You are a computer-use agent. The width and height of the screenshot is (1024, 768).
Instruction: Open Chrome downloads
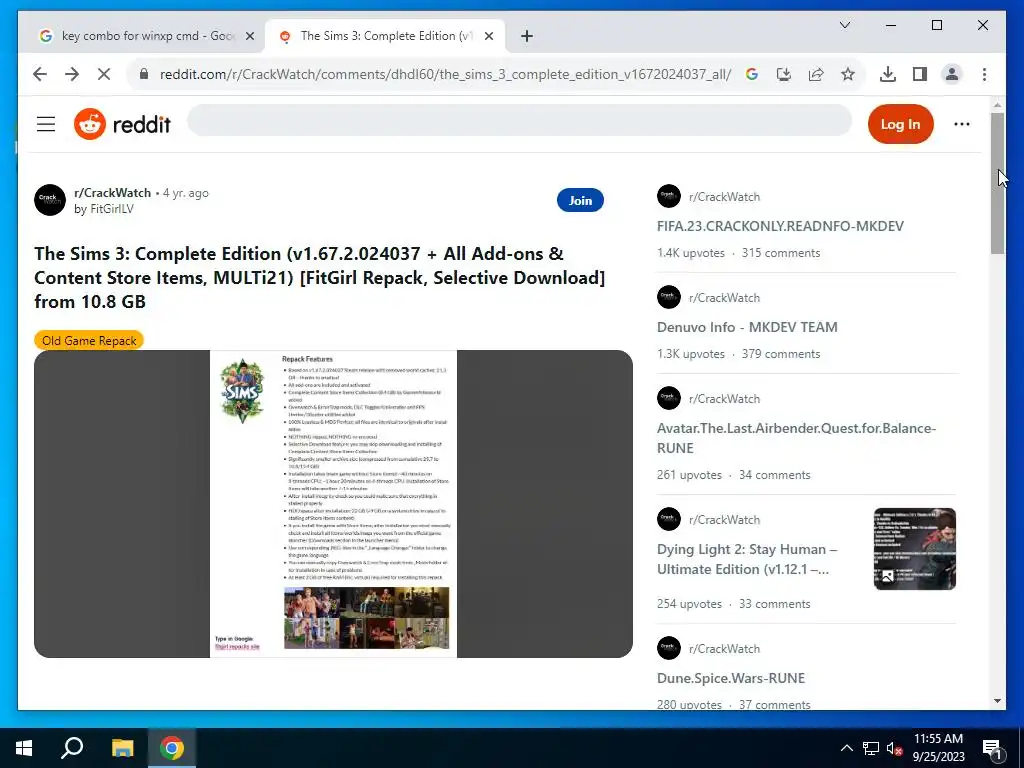[888, 74]
